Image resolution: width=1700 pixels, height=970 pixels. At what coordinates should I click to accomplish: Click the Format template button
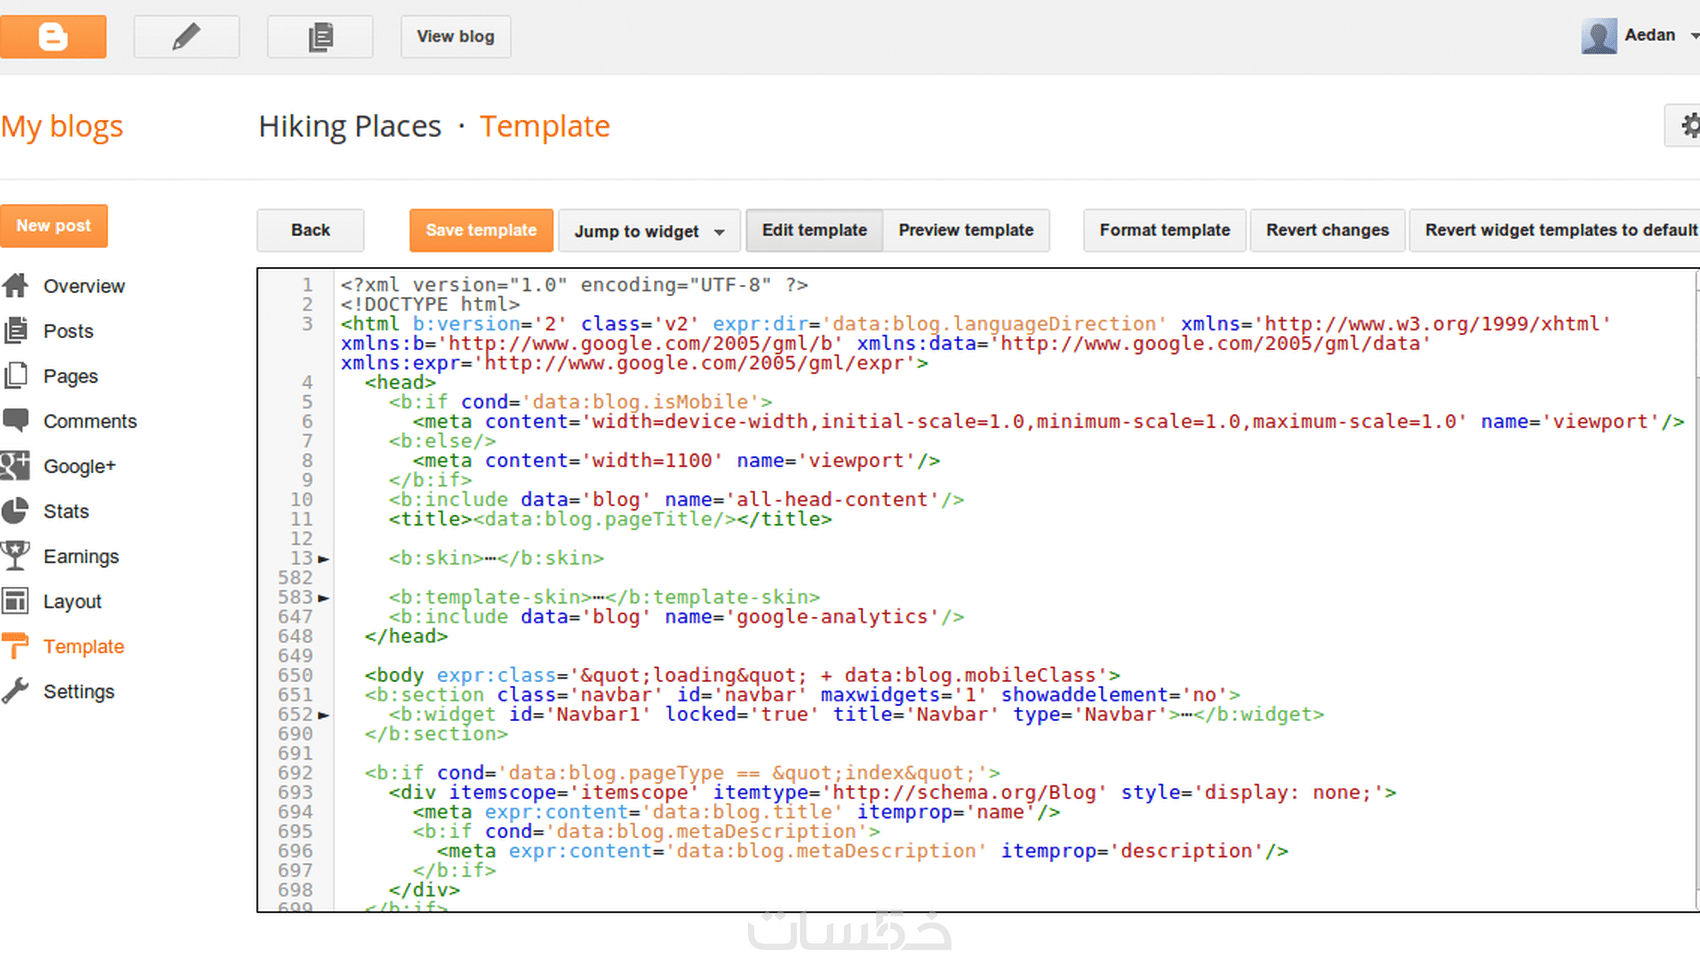1164,230
